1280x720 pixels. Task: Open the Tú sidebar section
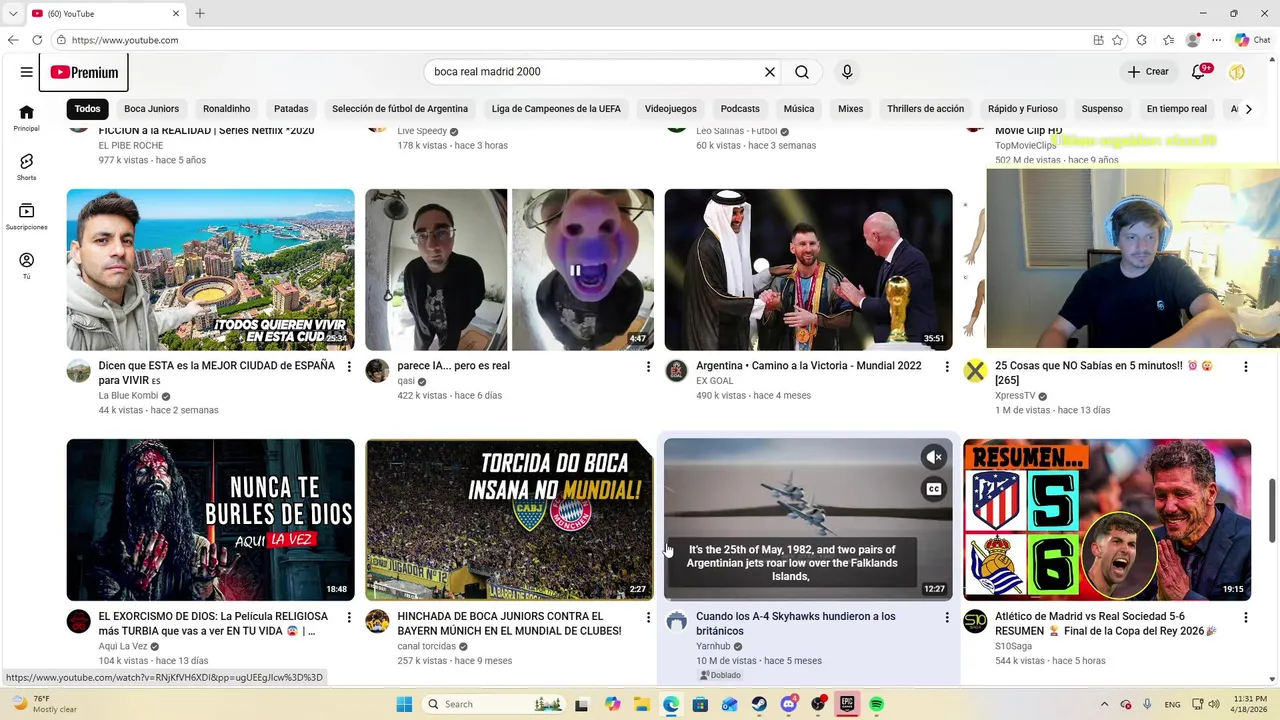coord(26,266)
